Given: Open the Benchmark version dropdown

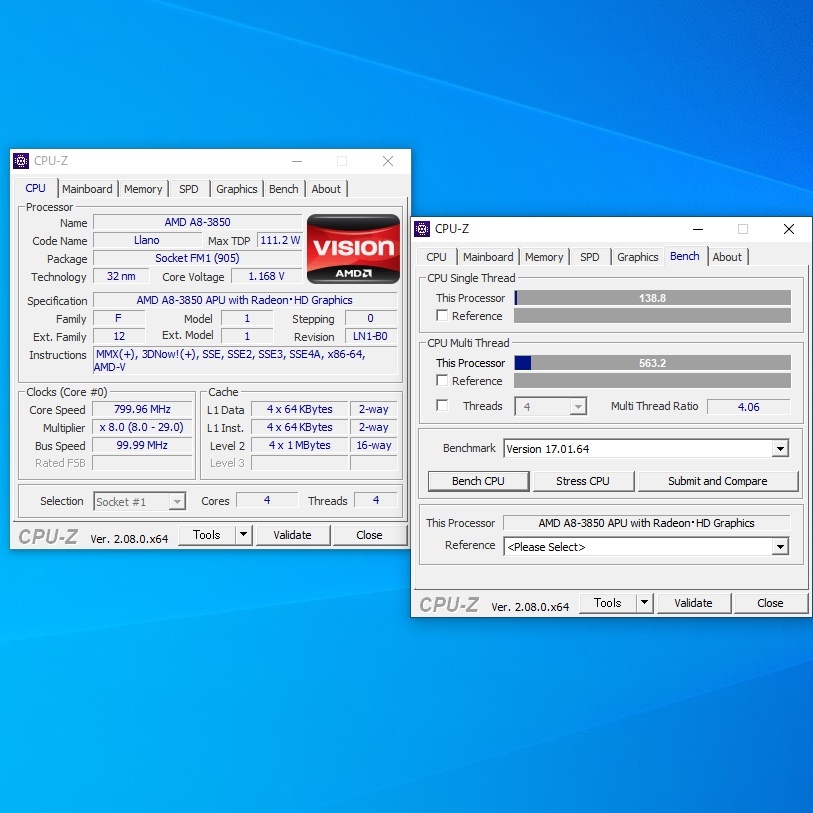Looking at the screenshot, I should 780,448.
